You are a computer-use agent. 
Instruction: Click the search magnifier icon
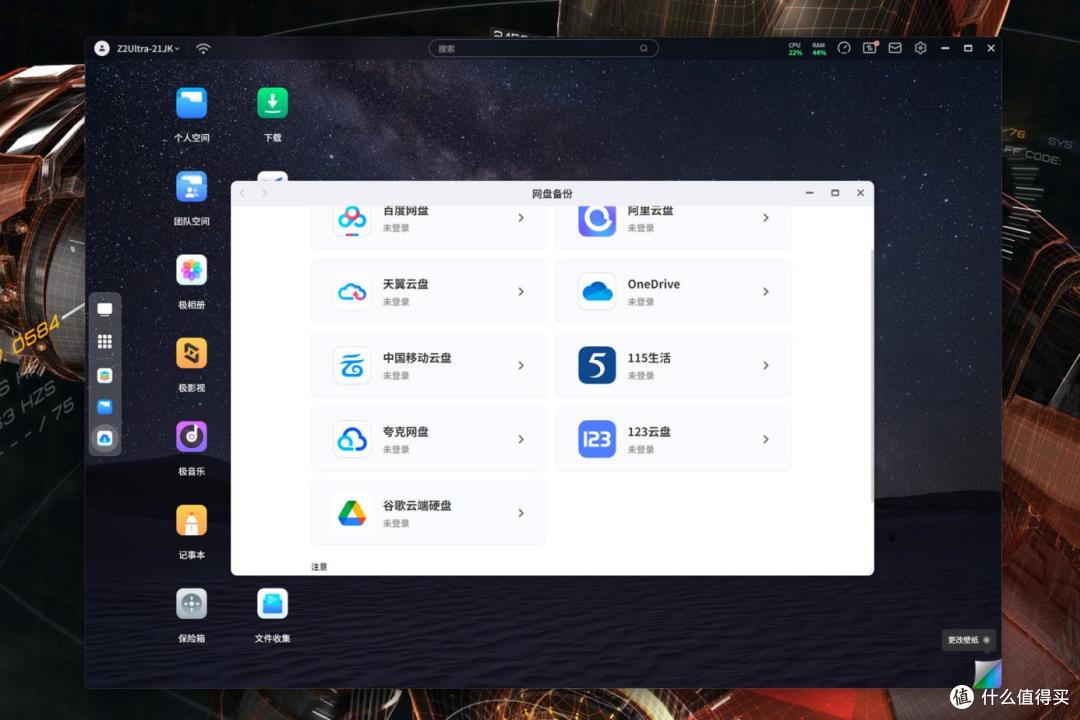point(644,48)
